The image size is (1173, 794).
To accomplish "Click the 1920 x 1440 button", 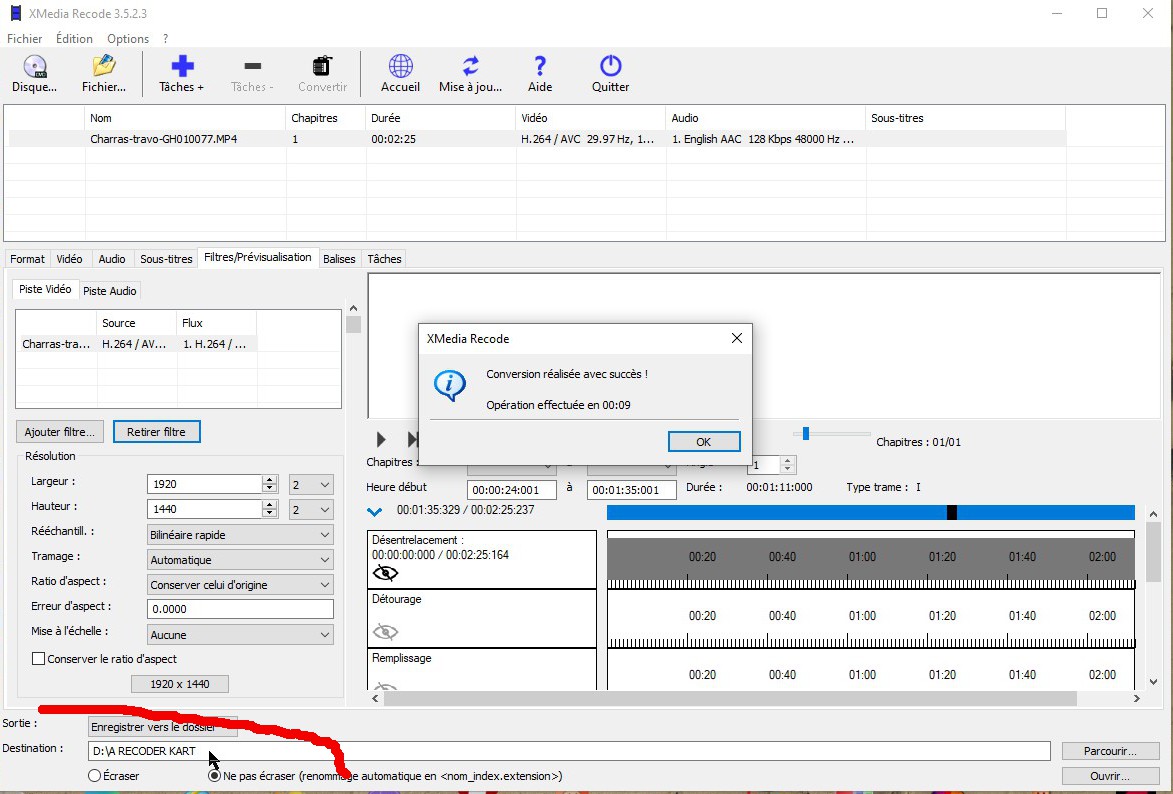I will pyautogui.click(x=180, y=684).
